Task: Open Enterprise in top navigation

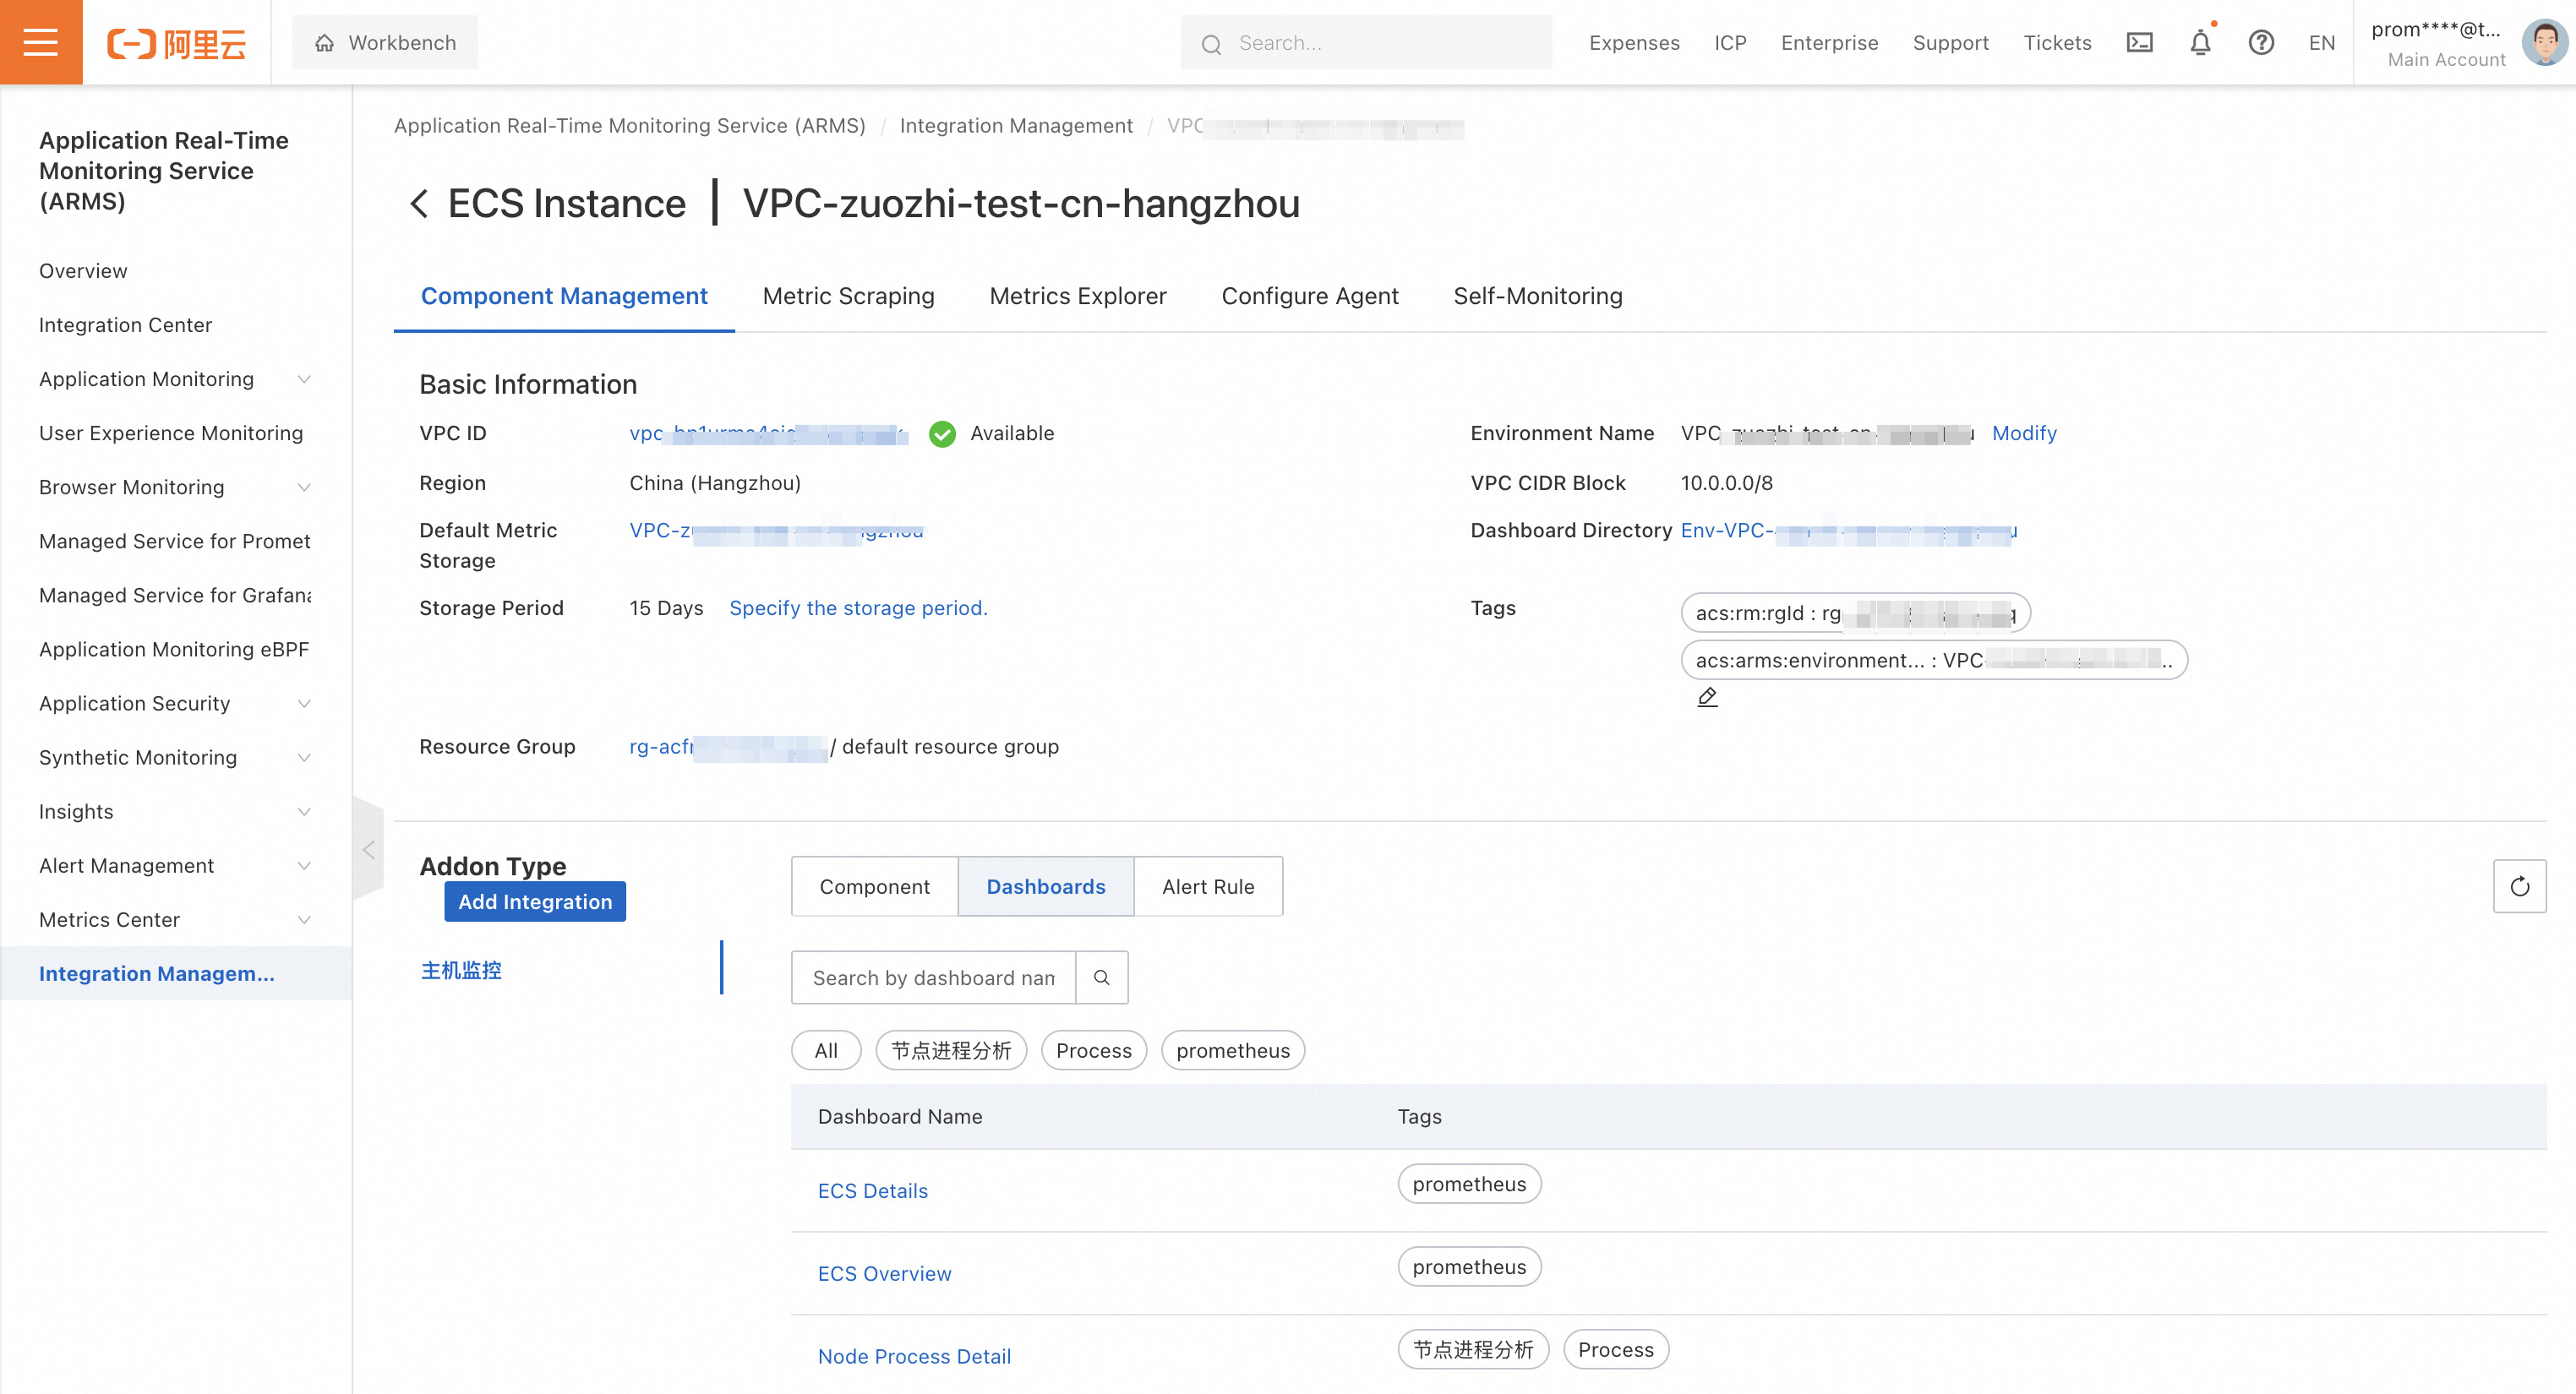Action: (1829, 43)
